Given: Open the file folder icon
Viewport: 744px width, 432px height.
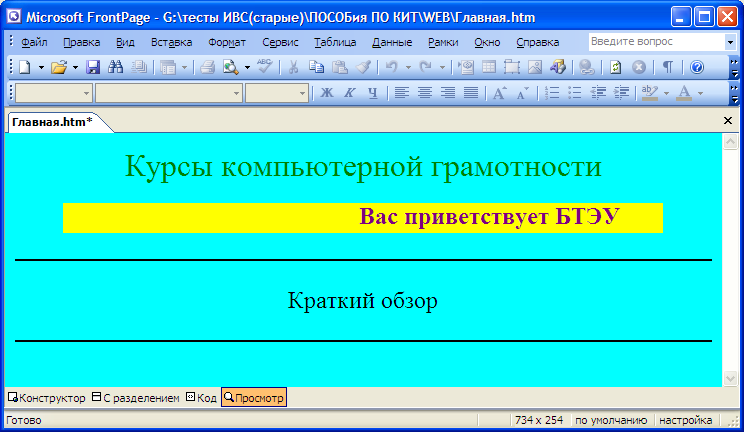Looking at the screenshot, I should 59,67.
